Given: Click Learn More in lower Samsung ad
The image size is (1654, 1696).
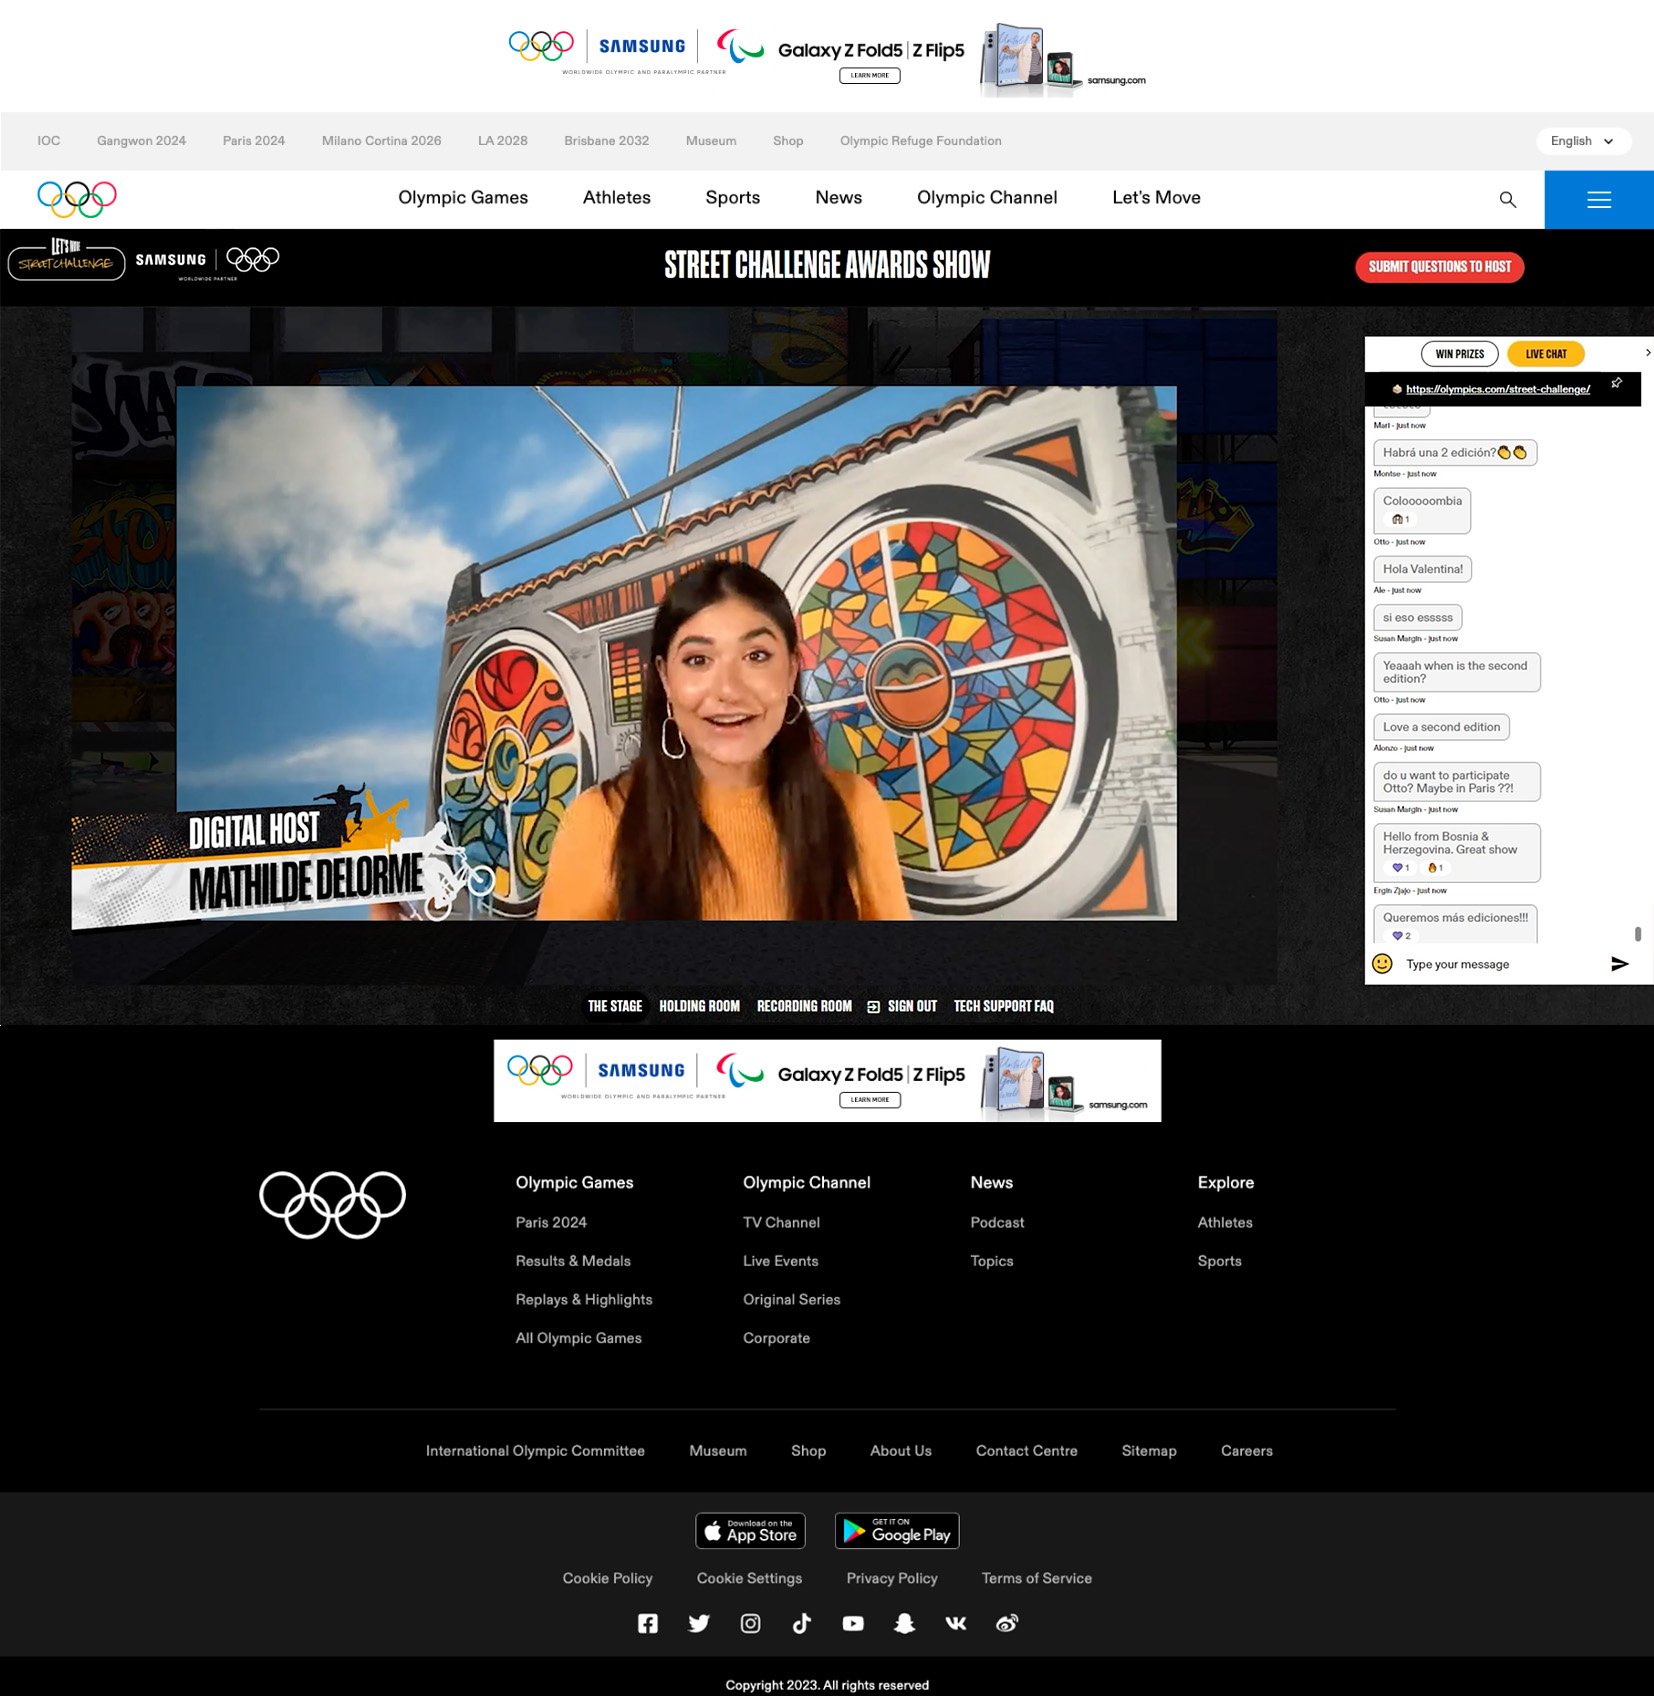Looking at the screenshot, I should click(x=870, y=1099).
